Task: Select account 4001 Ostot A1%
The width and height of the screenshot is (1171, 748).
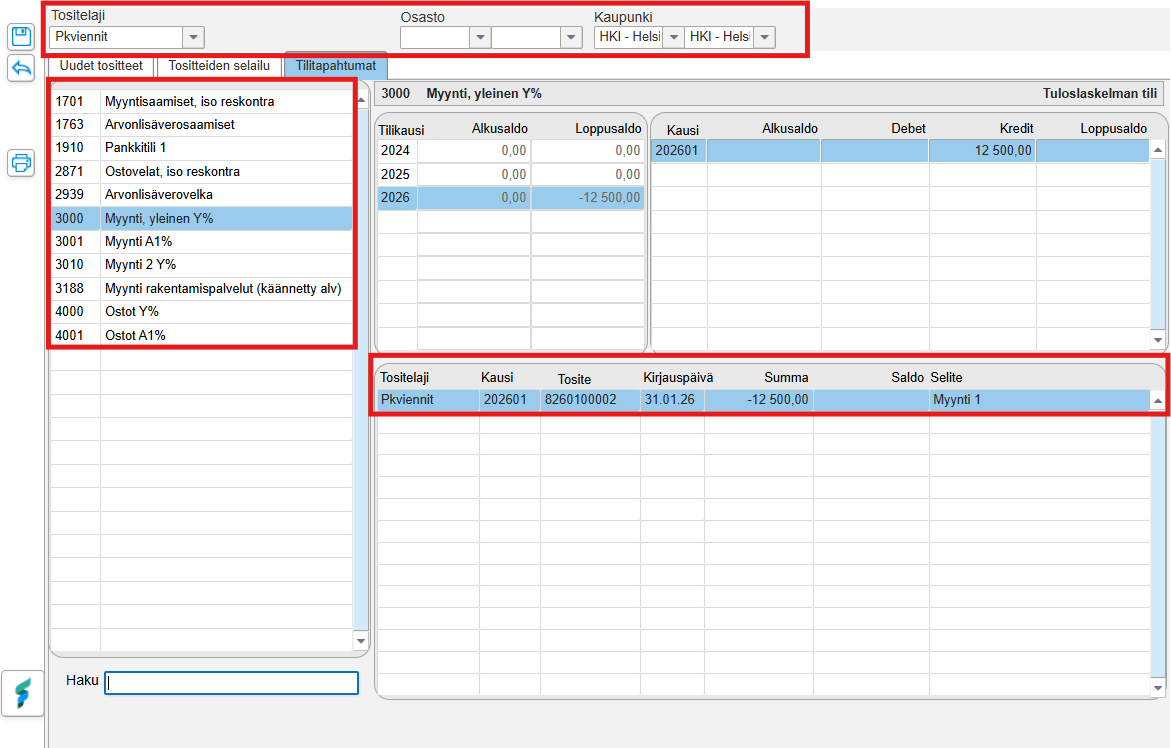Action: (x=202, y=335)
